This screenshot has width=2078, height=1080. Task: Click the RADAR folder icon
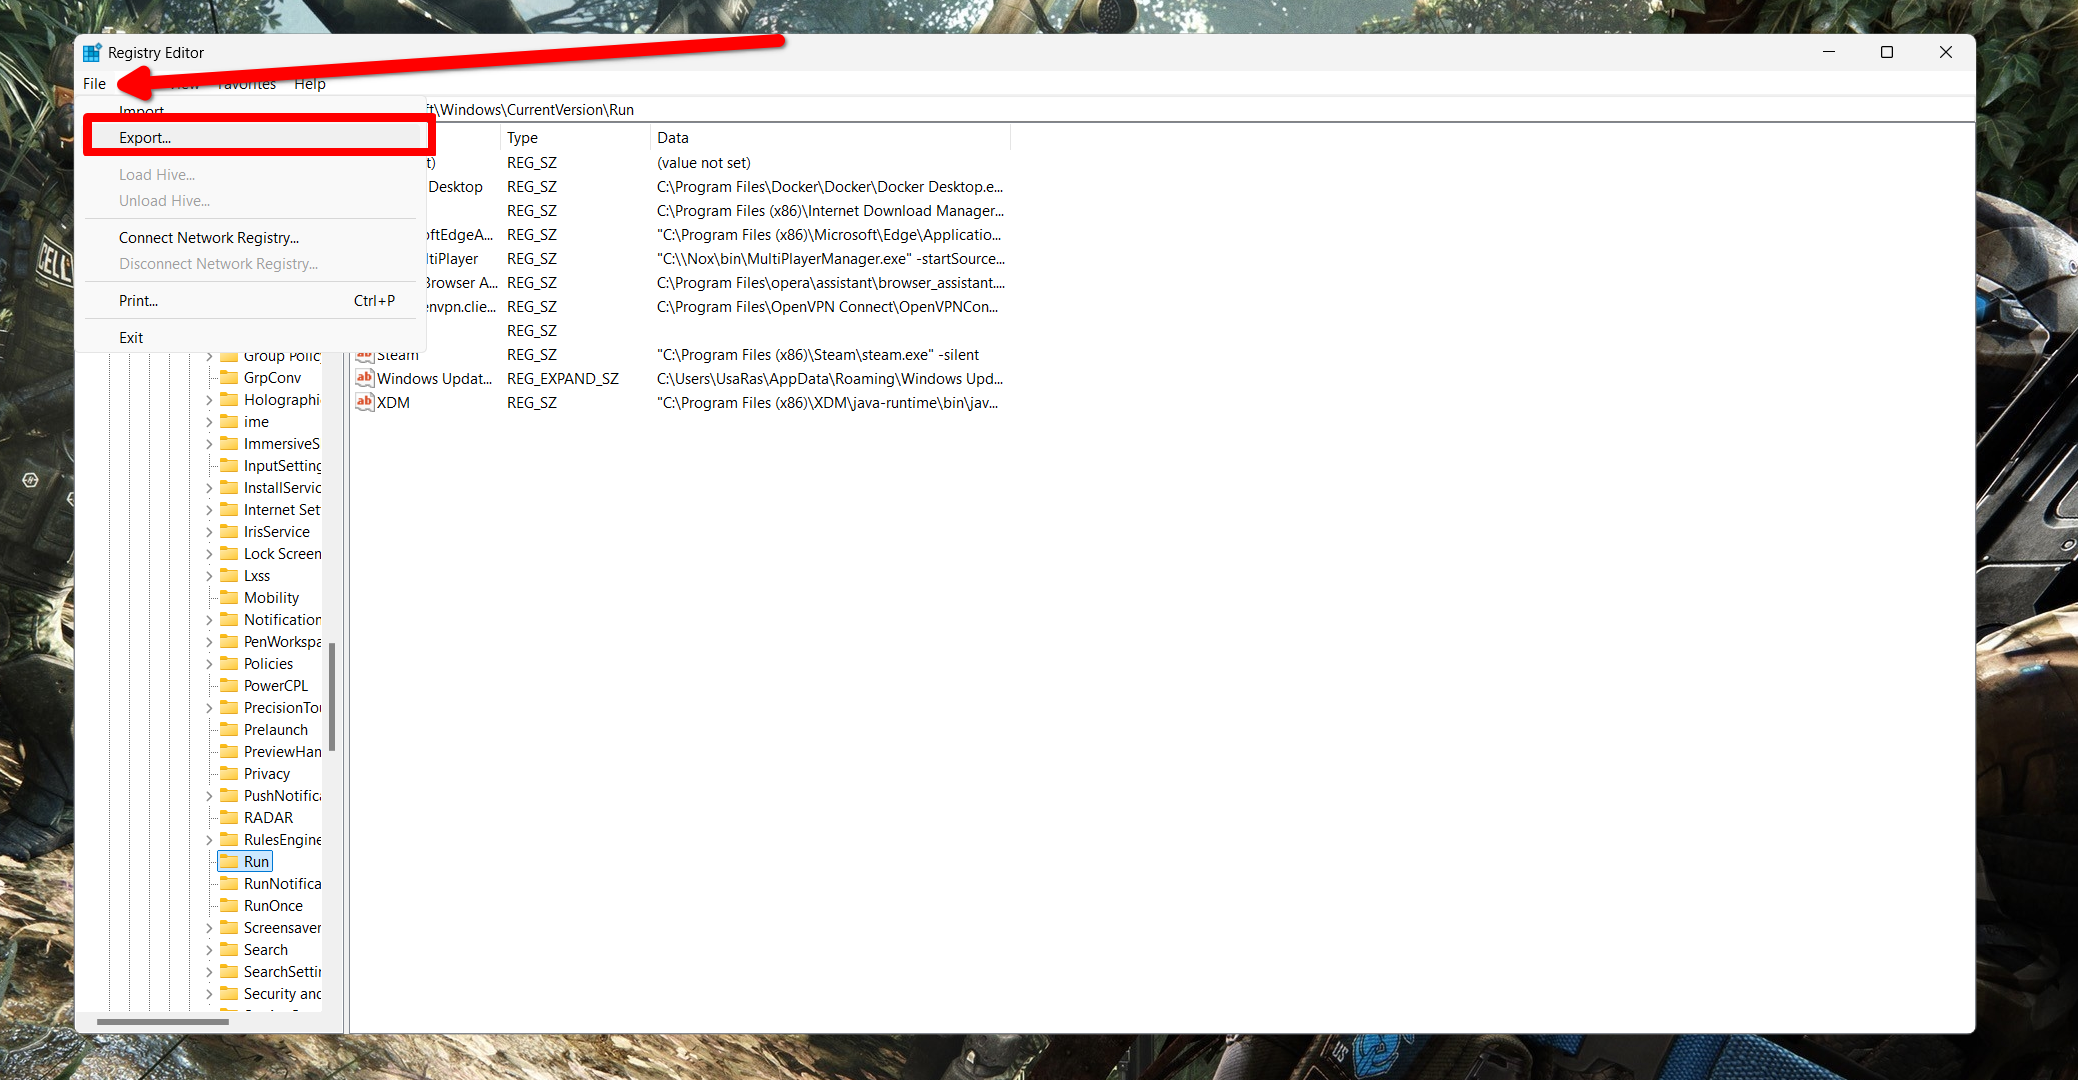tap(231, 817)
